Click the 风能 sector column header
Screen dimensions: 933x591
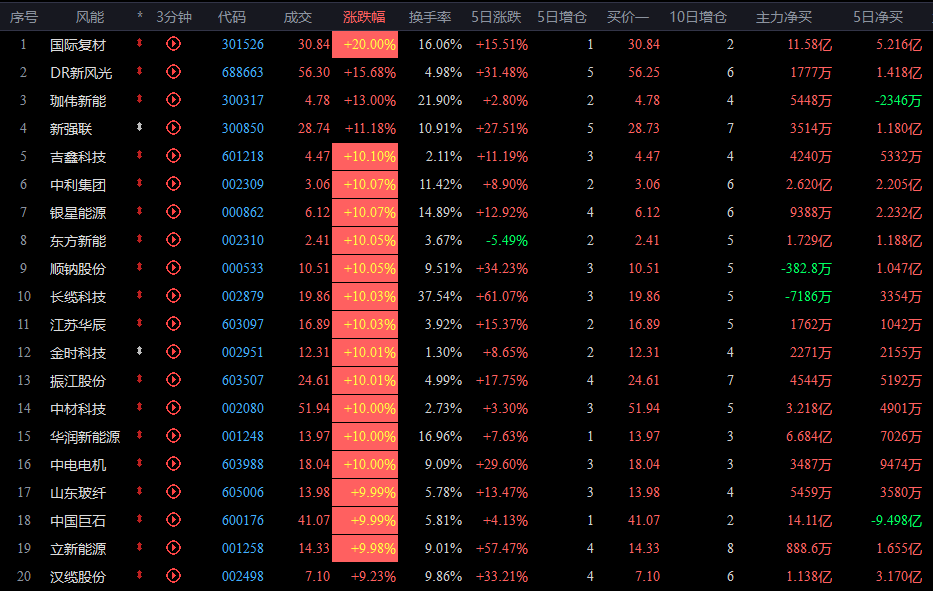(x=90, y=17)
